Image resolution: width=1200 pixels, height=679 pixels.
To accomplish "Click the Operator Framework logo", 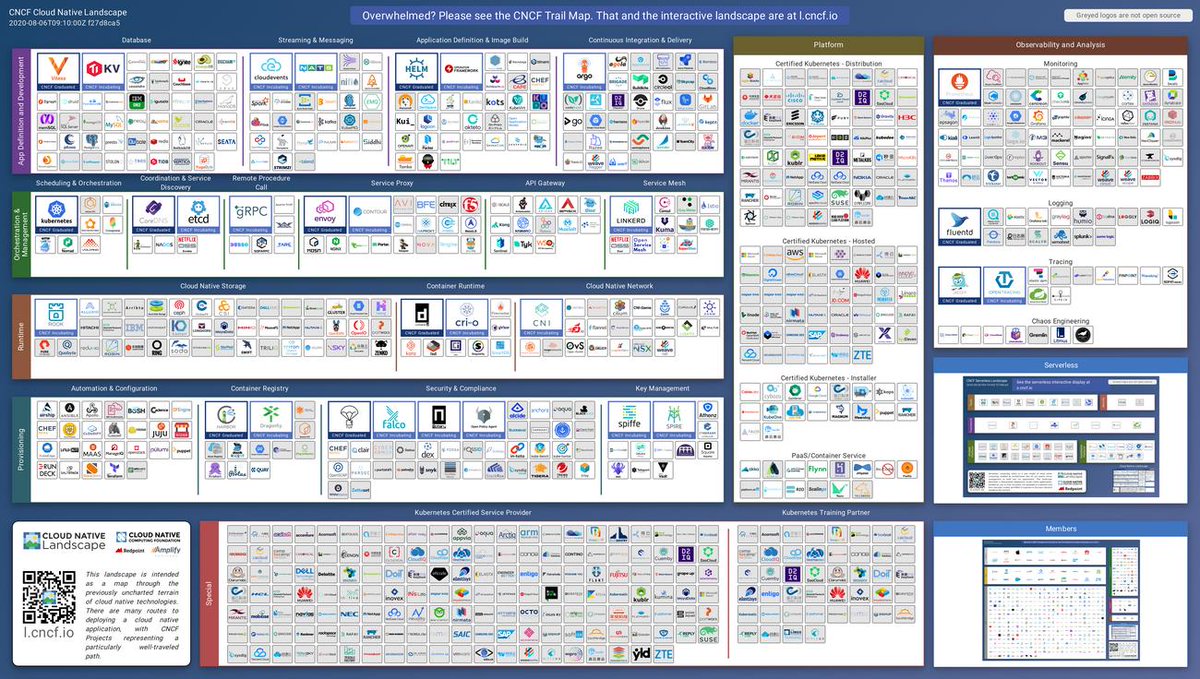I will [x=461, y=71].
